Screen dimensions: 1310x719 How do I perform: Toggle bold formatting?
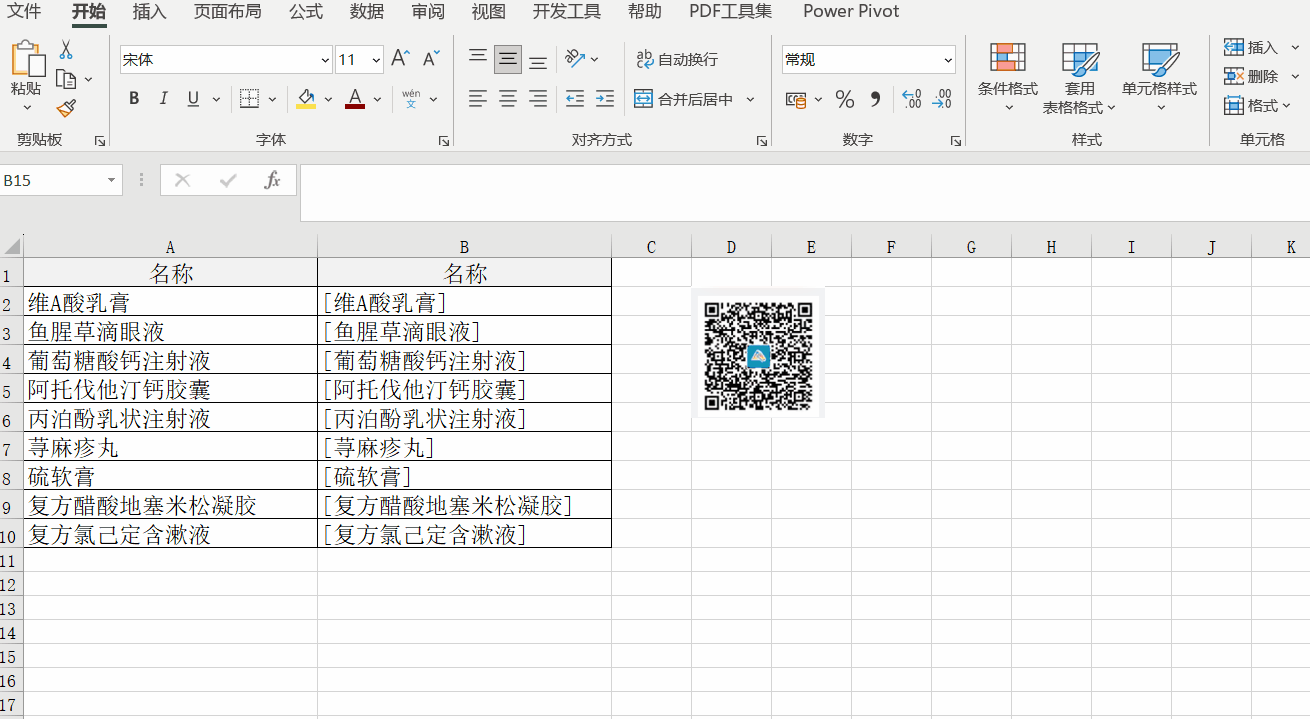click(x=134, y=98)
